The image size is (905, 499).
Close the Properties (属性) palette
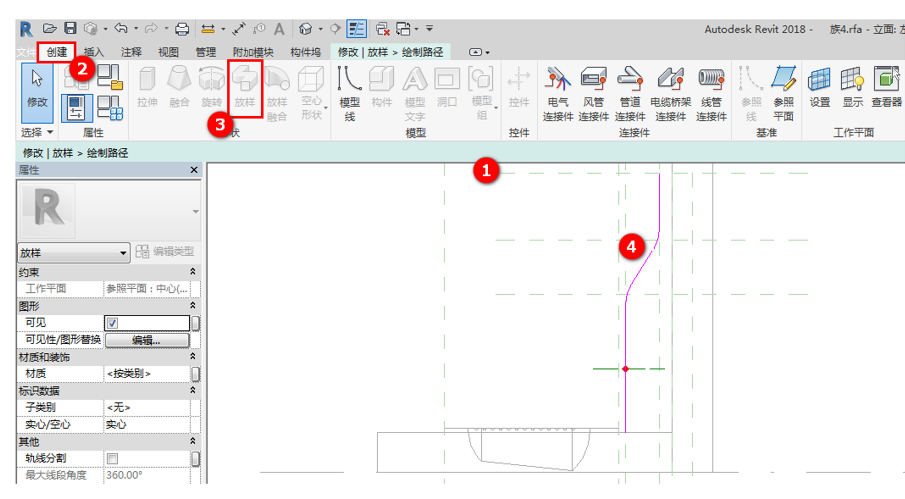pyautogui.click(x=194, y=170)
